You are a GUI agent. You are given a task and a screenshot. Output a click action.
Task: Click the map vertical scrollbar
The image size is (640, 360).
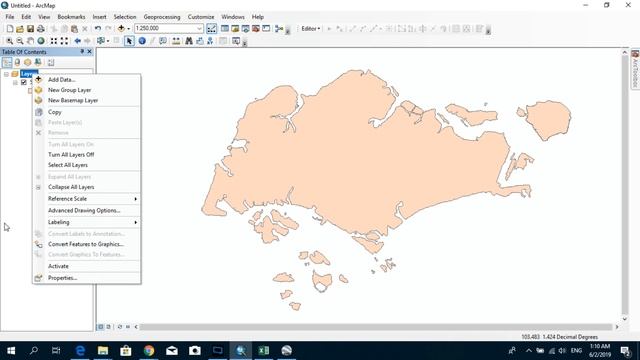[625, 184]
